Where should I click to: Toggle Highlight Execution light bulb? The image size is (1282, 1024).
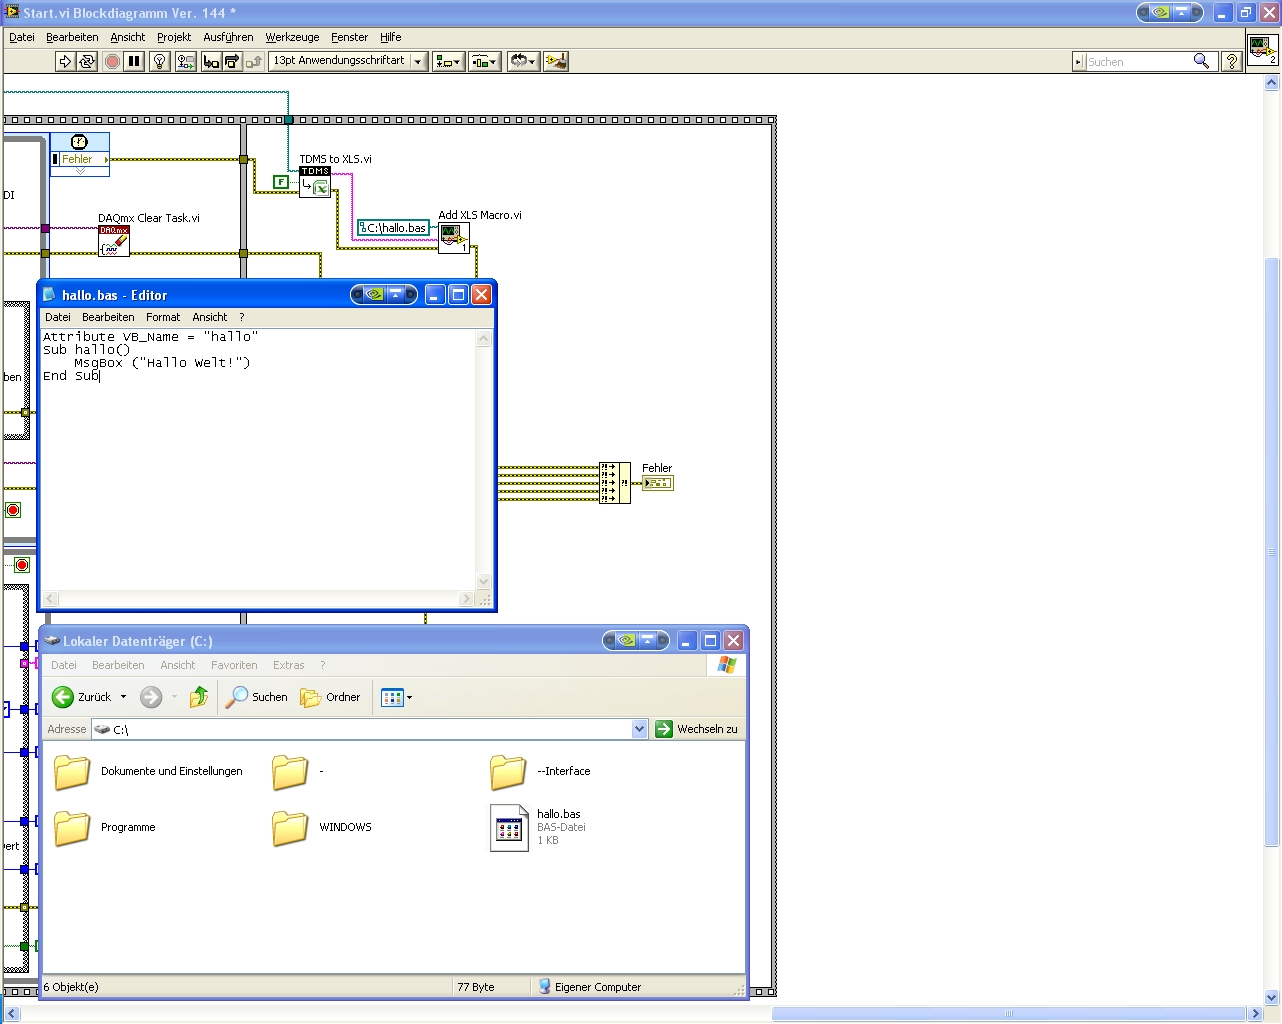159,62
